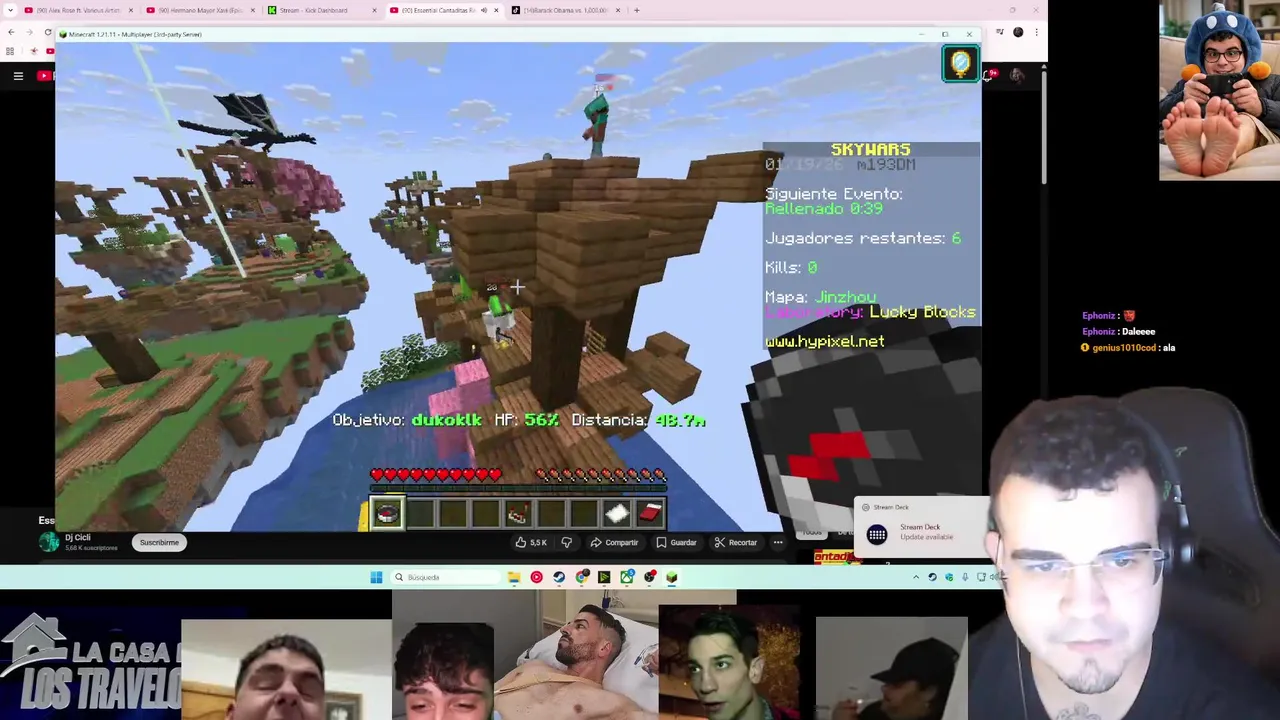Open the YouTube hamburger menu

18,75
